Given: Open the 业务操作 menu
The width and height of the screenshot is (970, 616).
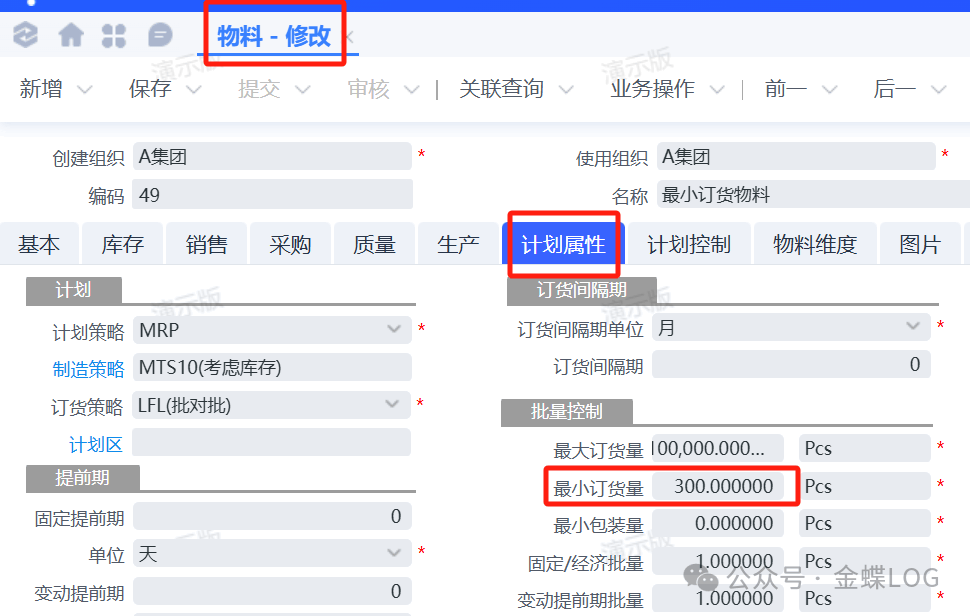Looking at the screenshot, I should (652, 89).
